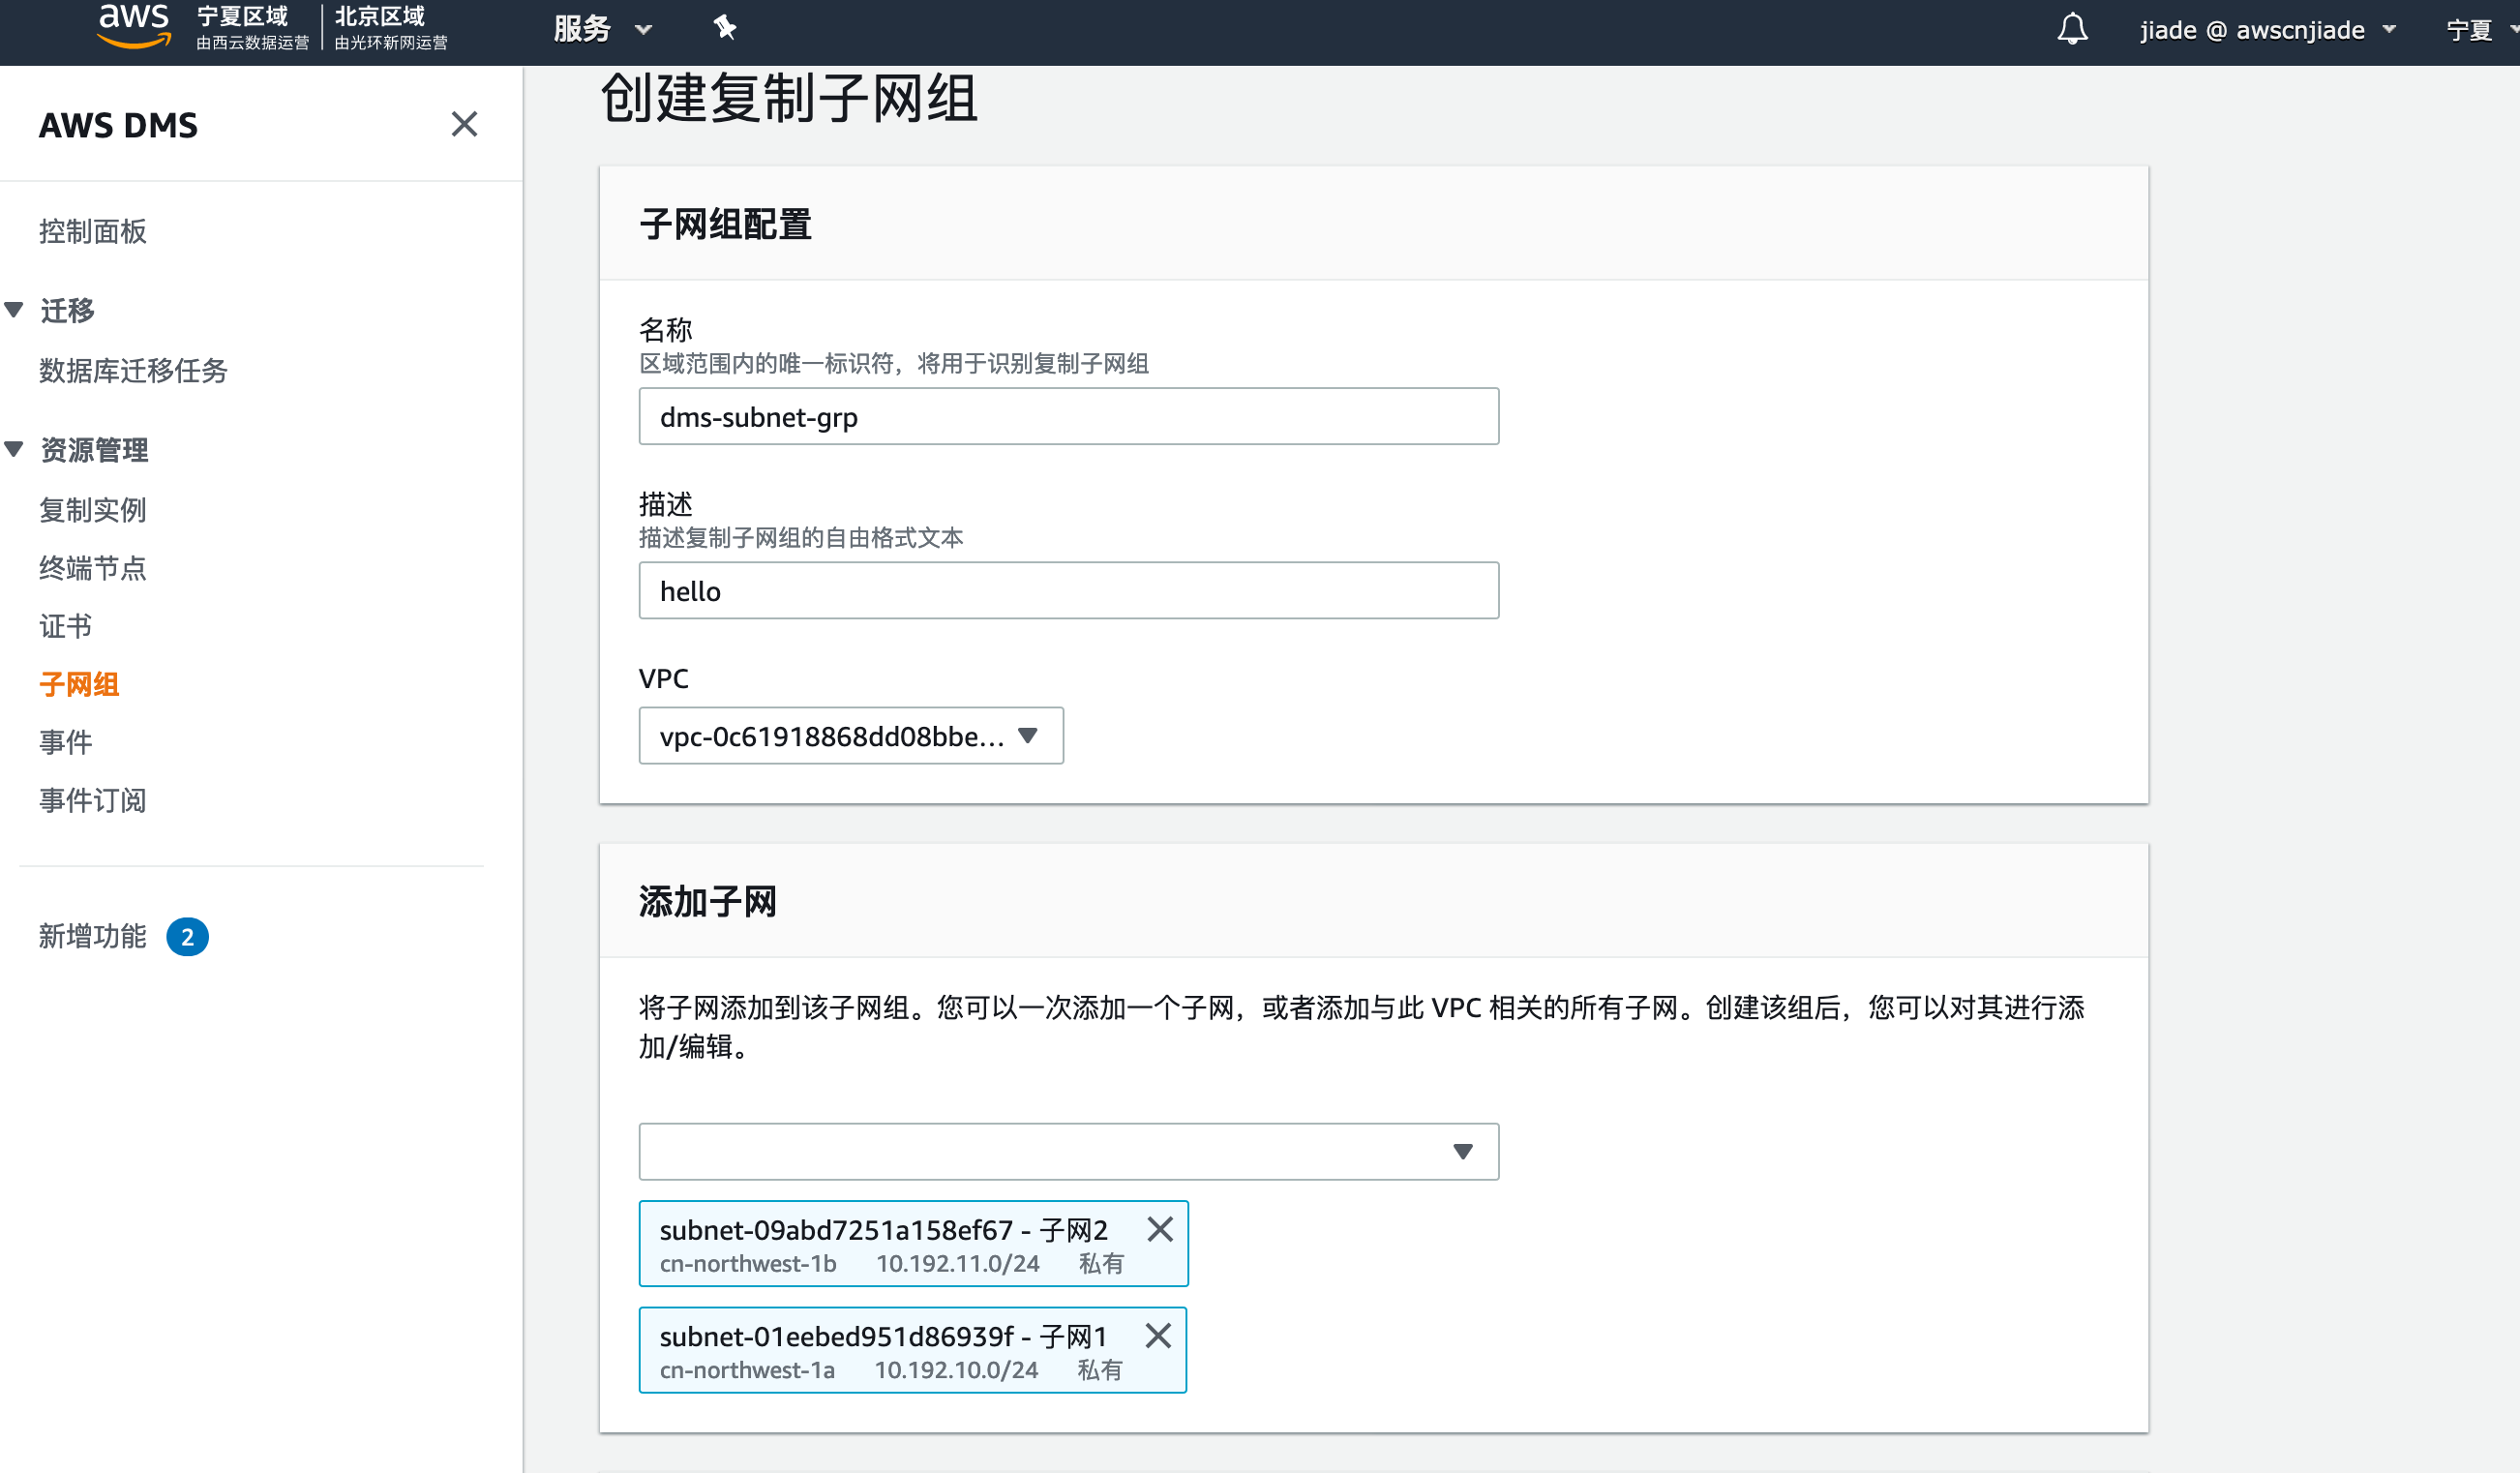Navigate to 数据库迁移任务
2520x1473 pixels.
click(x=133, y=371)
